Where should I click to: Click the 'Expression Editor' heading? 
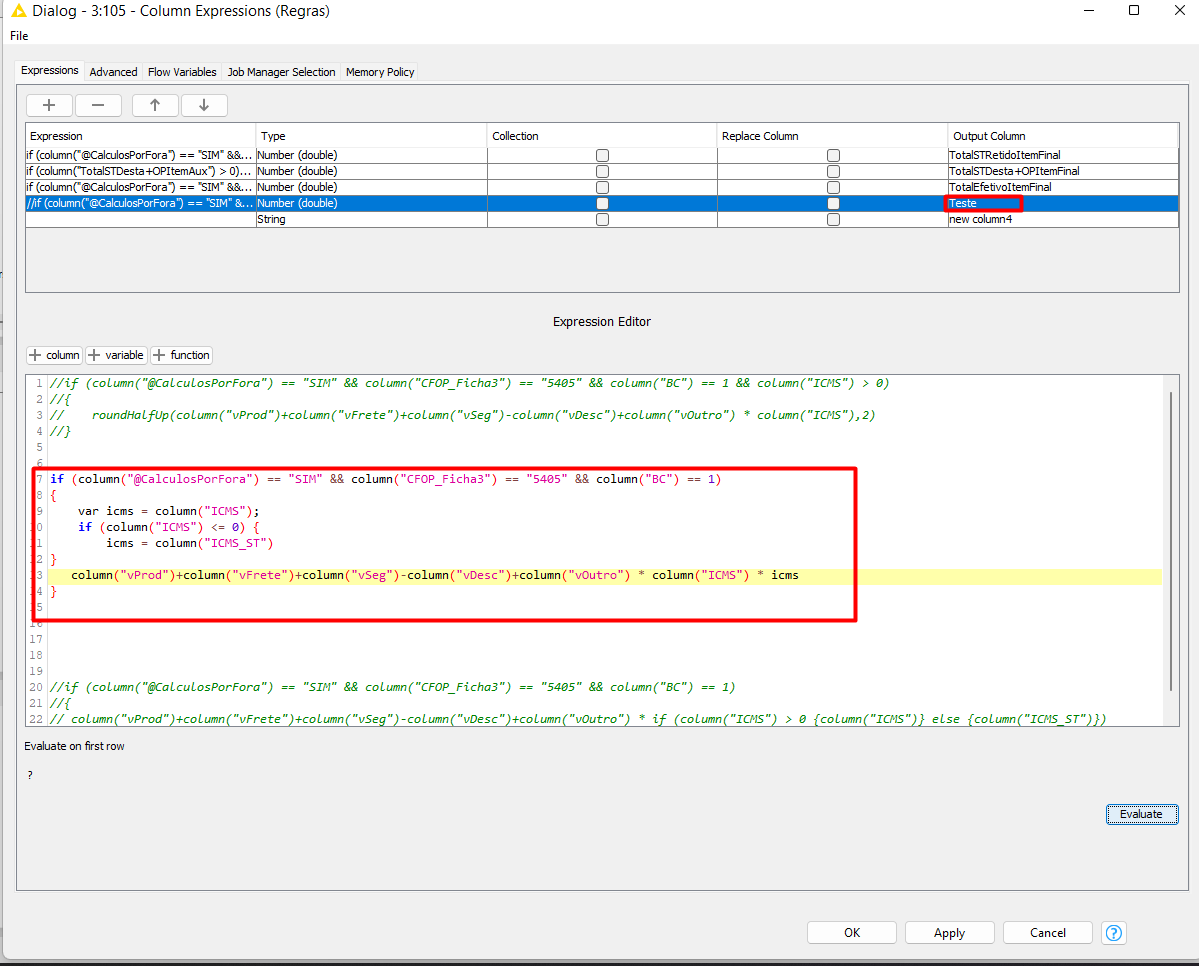click(x=602, y=322)
